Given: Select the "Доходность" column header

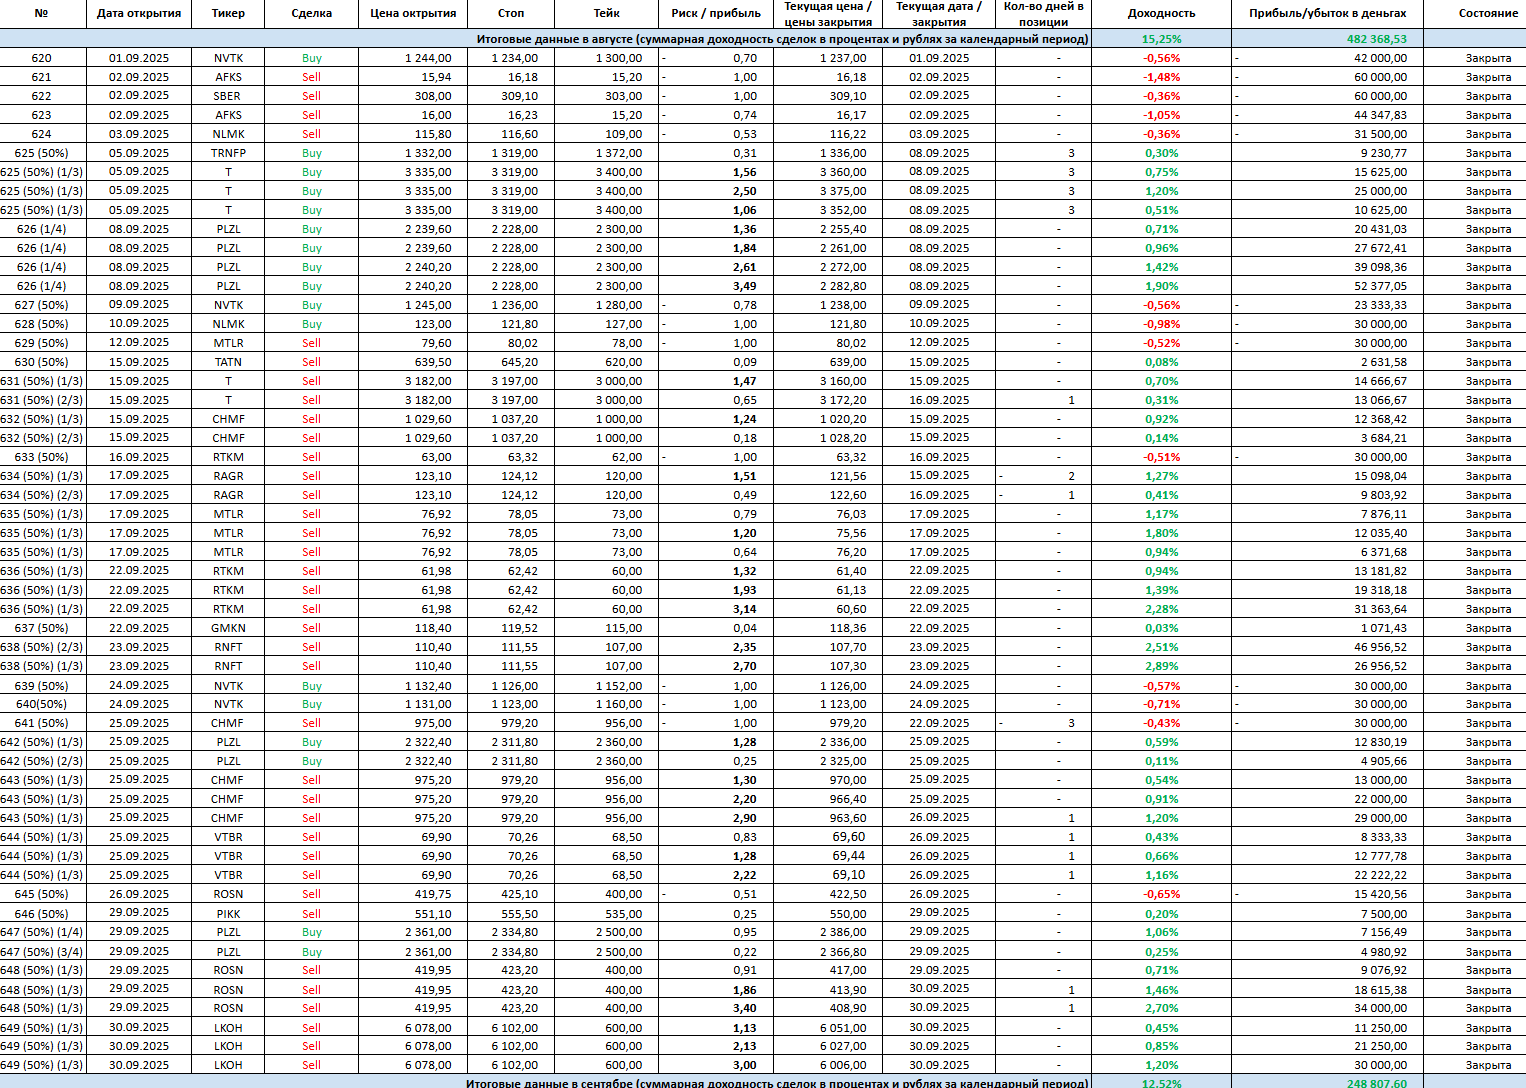Looking at the screenshot, I should 1161,14.
